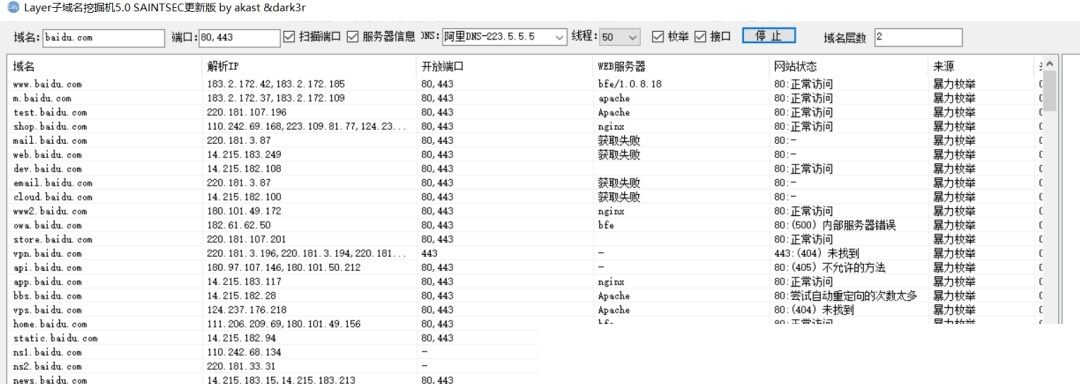Click IP cell 220.181.107.196
The width and height of the screenshot is (1080, 384).
click(x=247, y=112)
